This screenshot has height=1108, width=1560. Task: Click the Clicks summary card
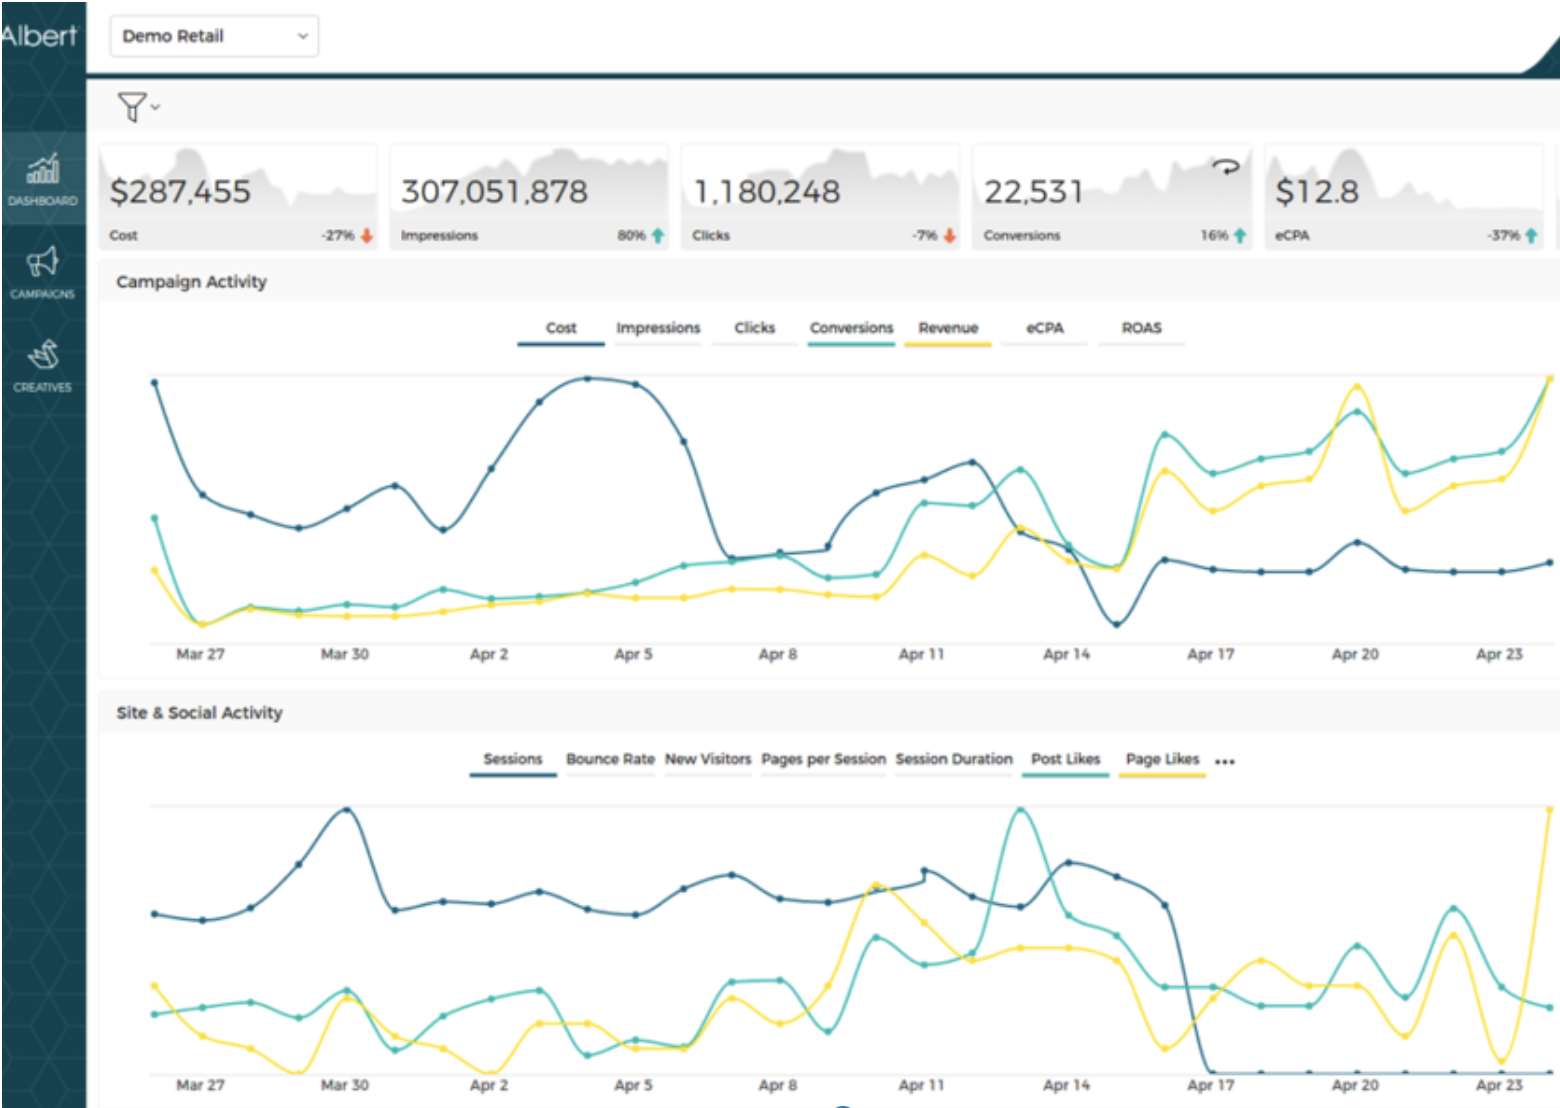[x=820, y=196]
